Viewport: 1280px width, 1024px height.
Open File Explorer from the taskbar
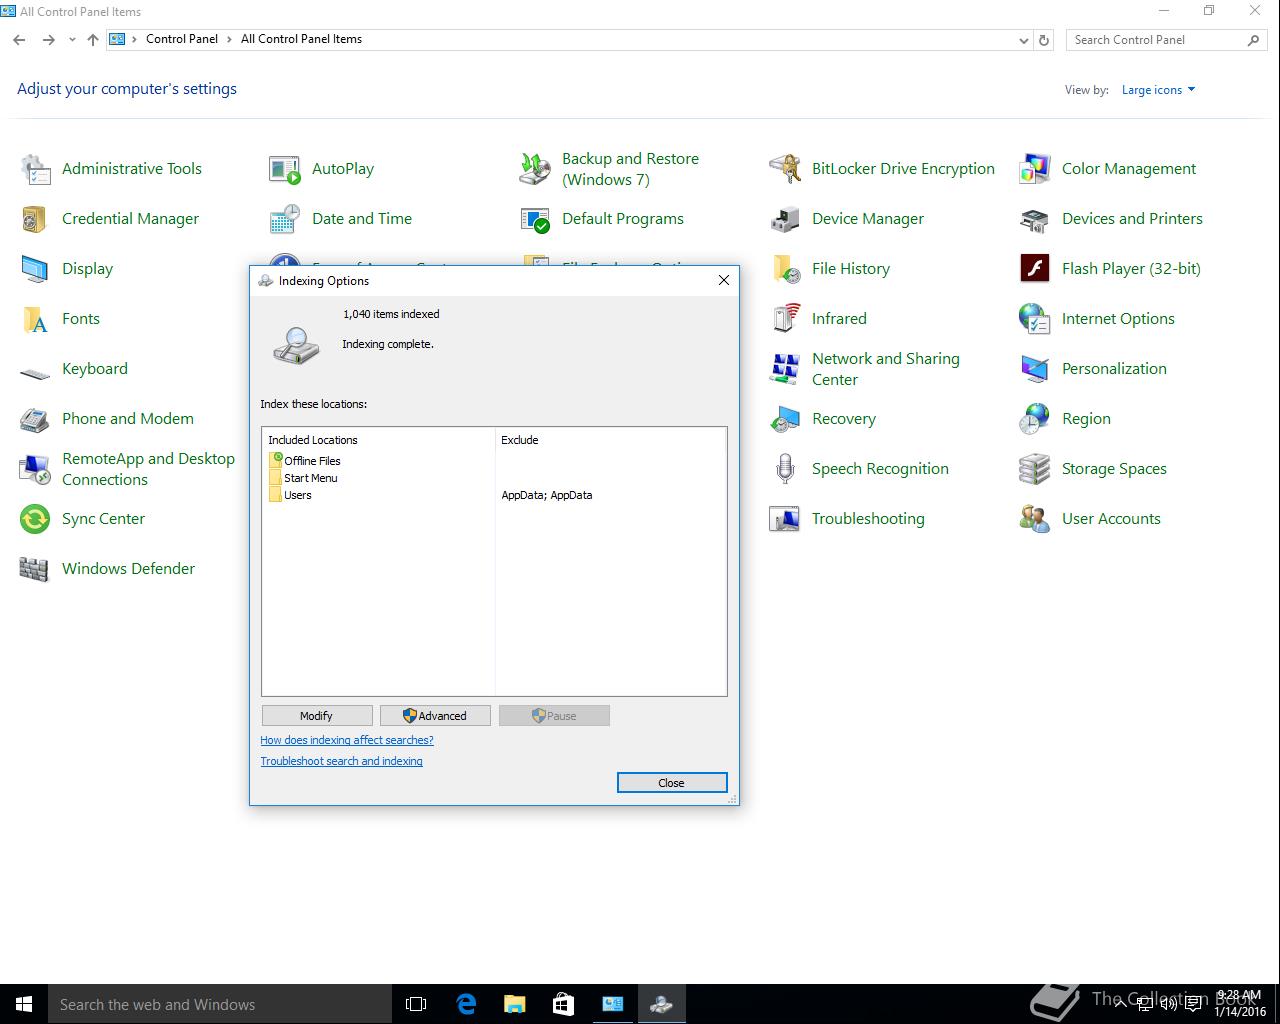coord(514,1004)
